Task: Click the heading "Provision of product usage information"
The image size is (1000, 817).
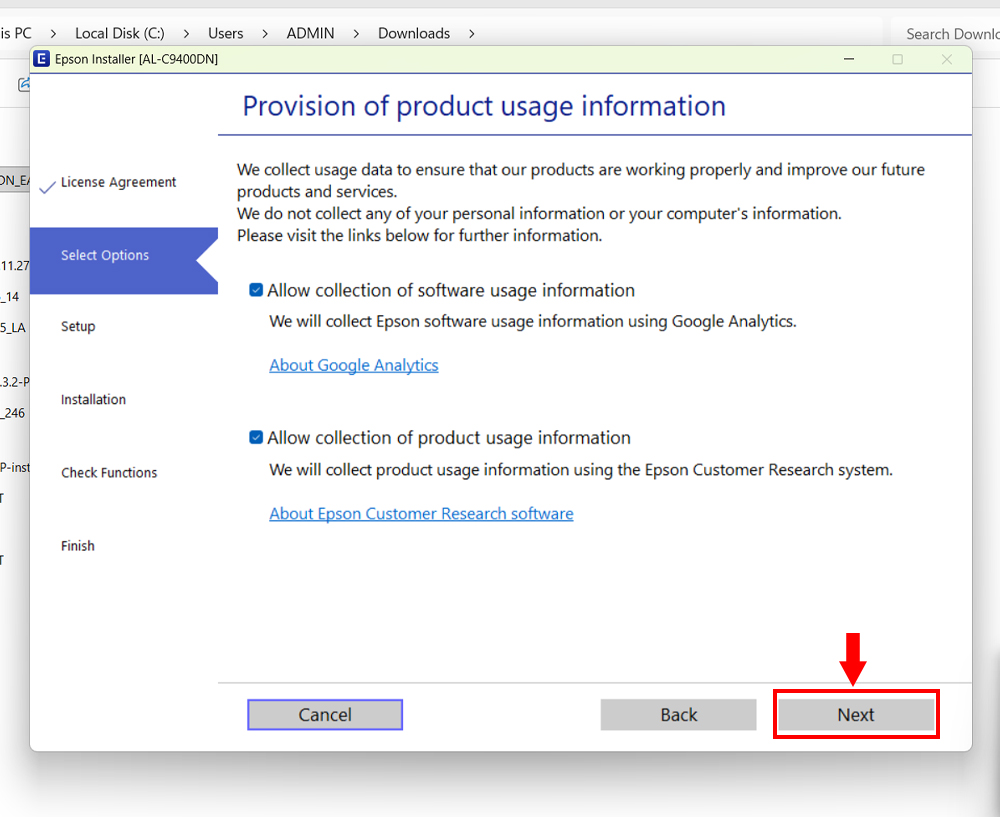Action: click(484, 107)
